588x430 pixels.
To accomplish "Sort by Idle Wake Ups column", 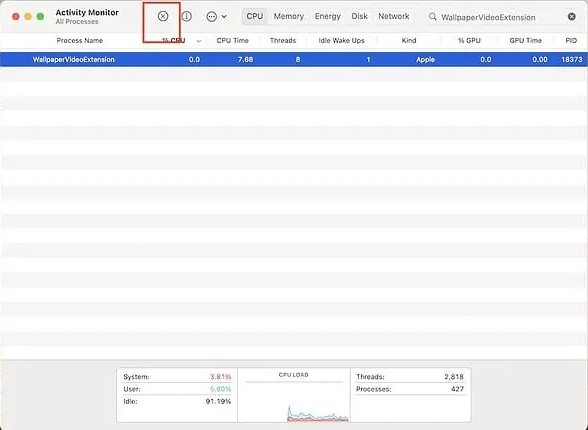I will [341, 40].
